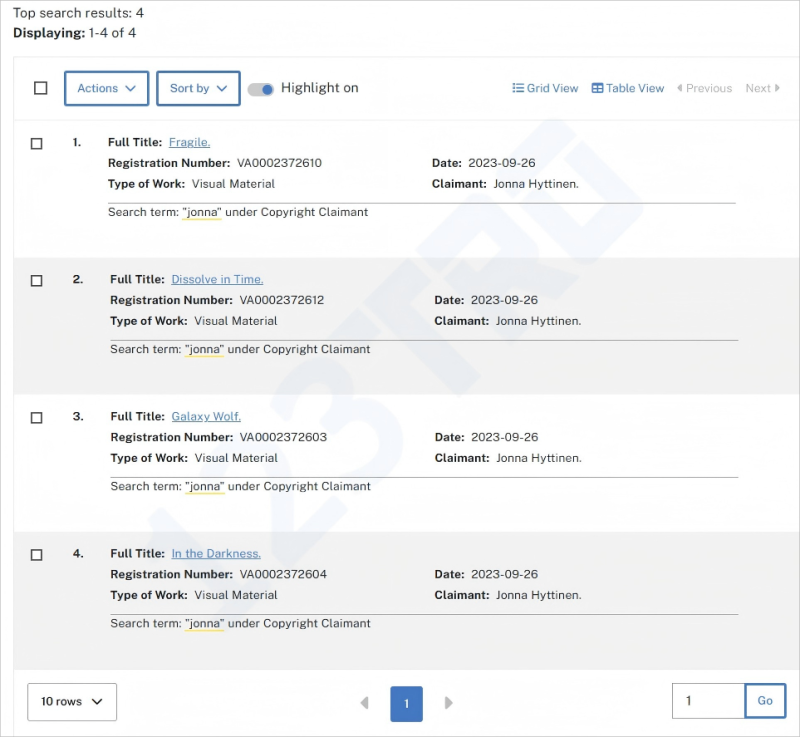Click the page number input field

tap(708, 701)
